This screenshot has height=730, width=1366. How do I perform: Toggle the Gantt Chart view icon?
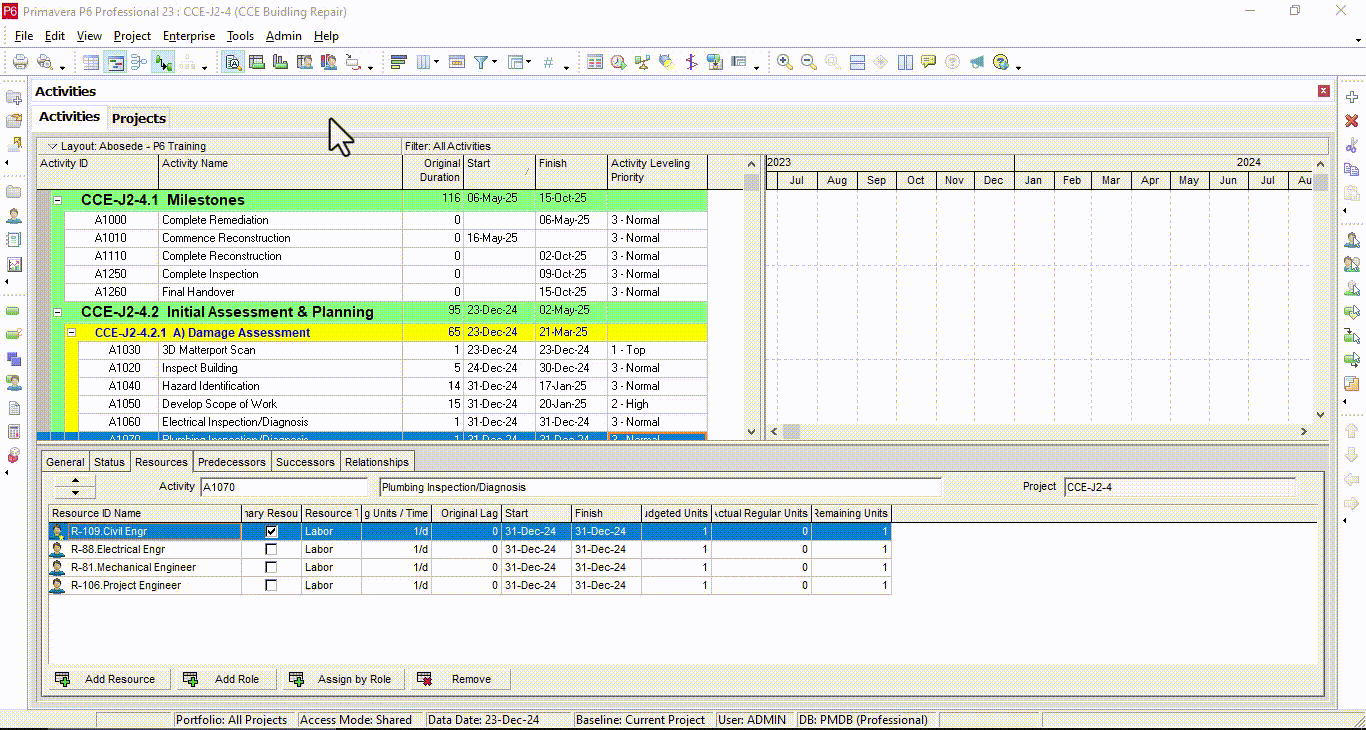click(x=116, y=62)
